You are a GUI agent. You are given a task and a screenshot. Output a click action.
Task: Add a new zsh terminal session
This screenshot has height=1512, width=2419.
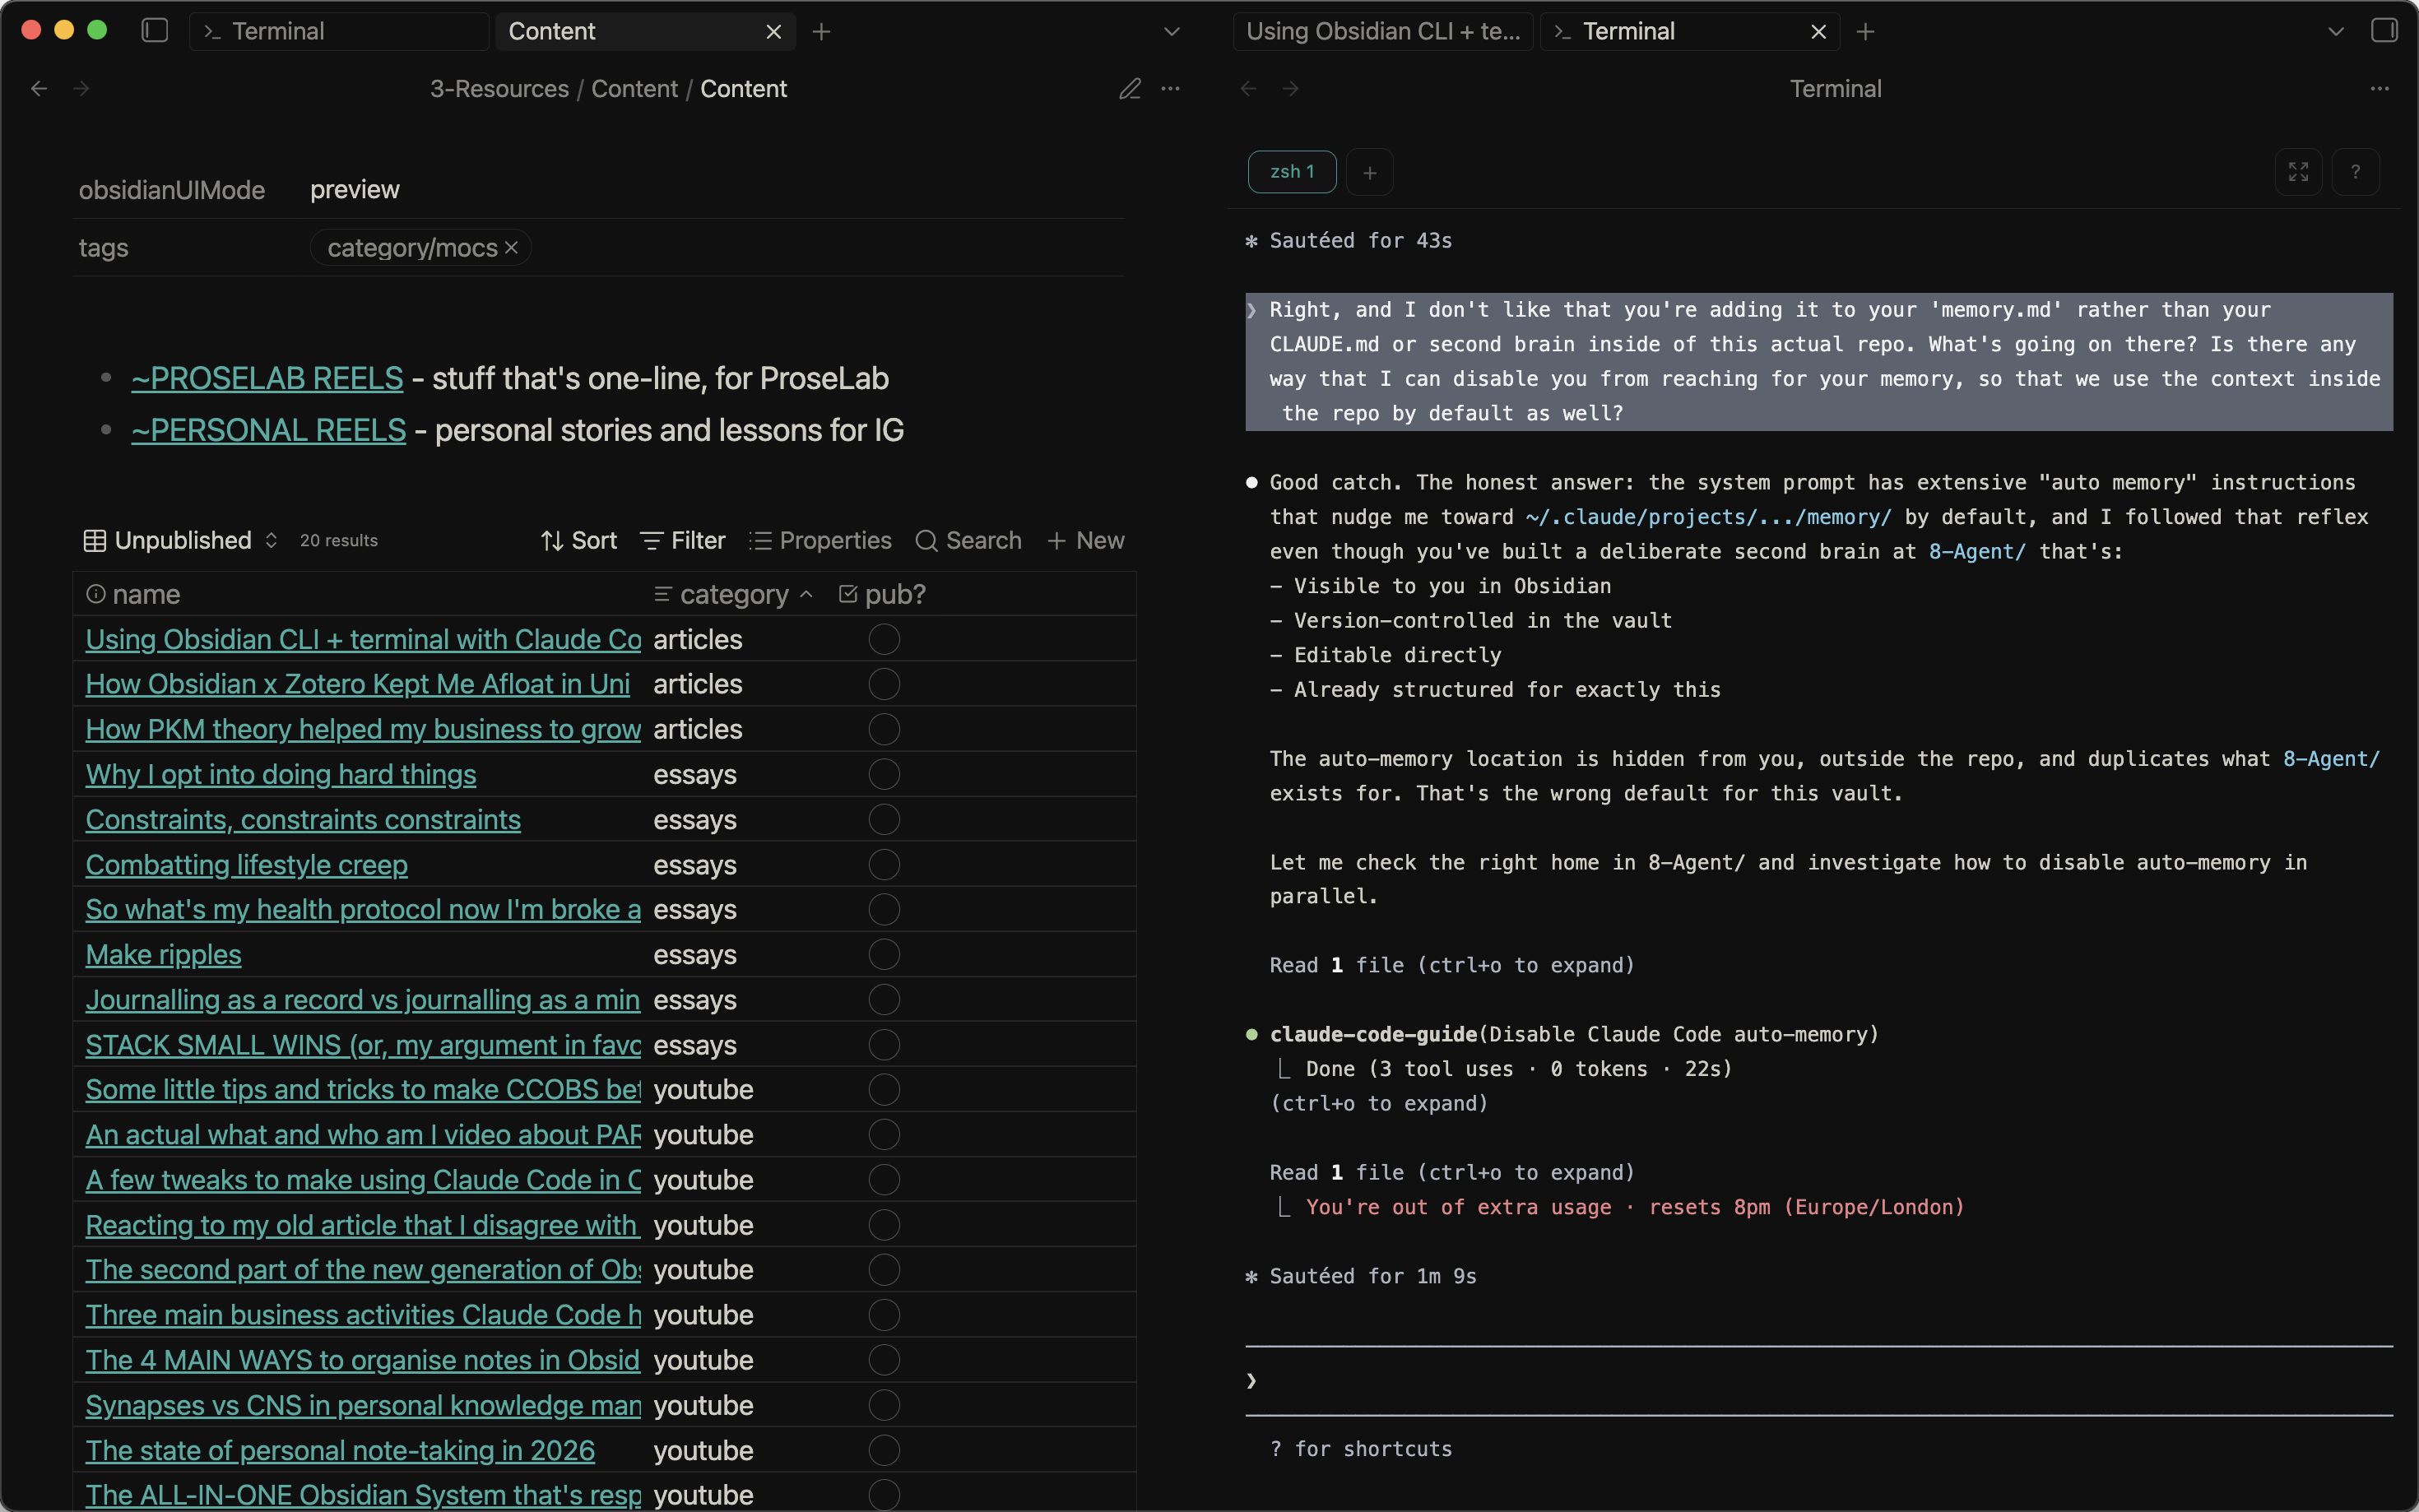point(1369,173)
